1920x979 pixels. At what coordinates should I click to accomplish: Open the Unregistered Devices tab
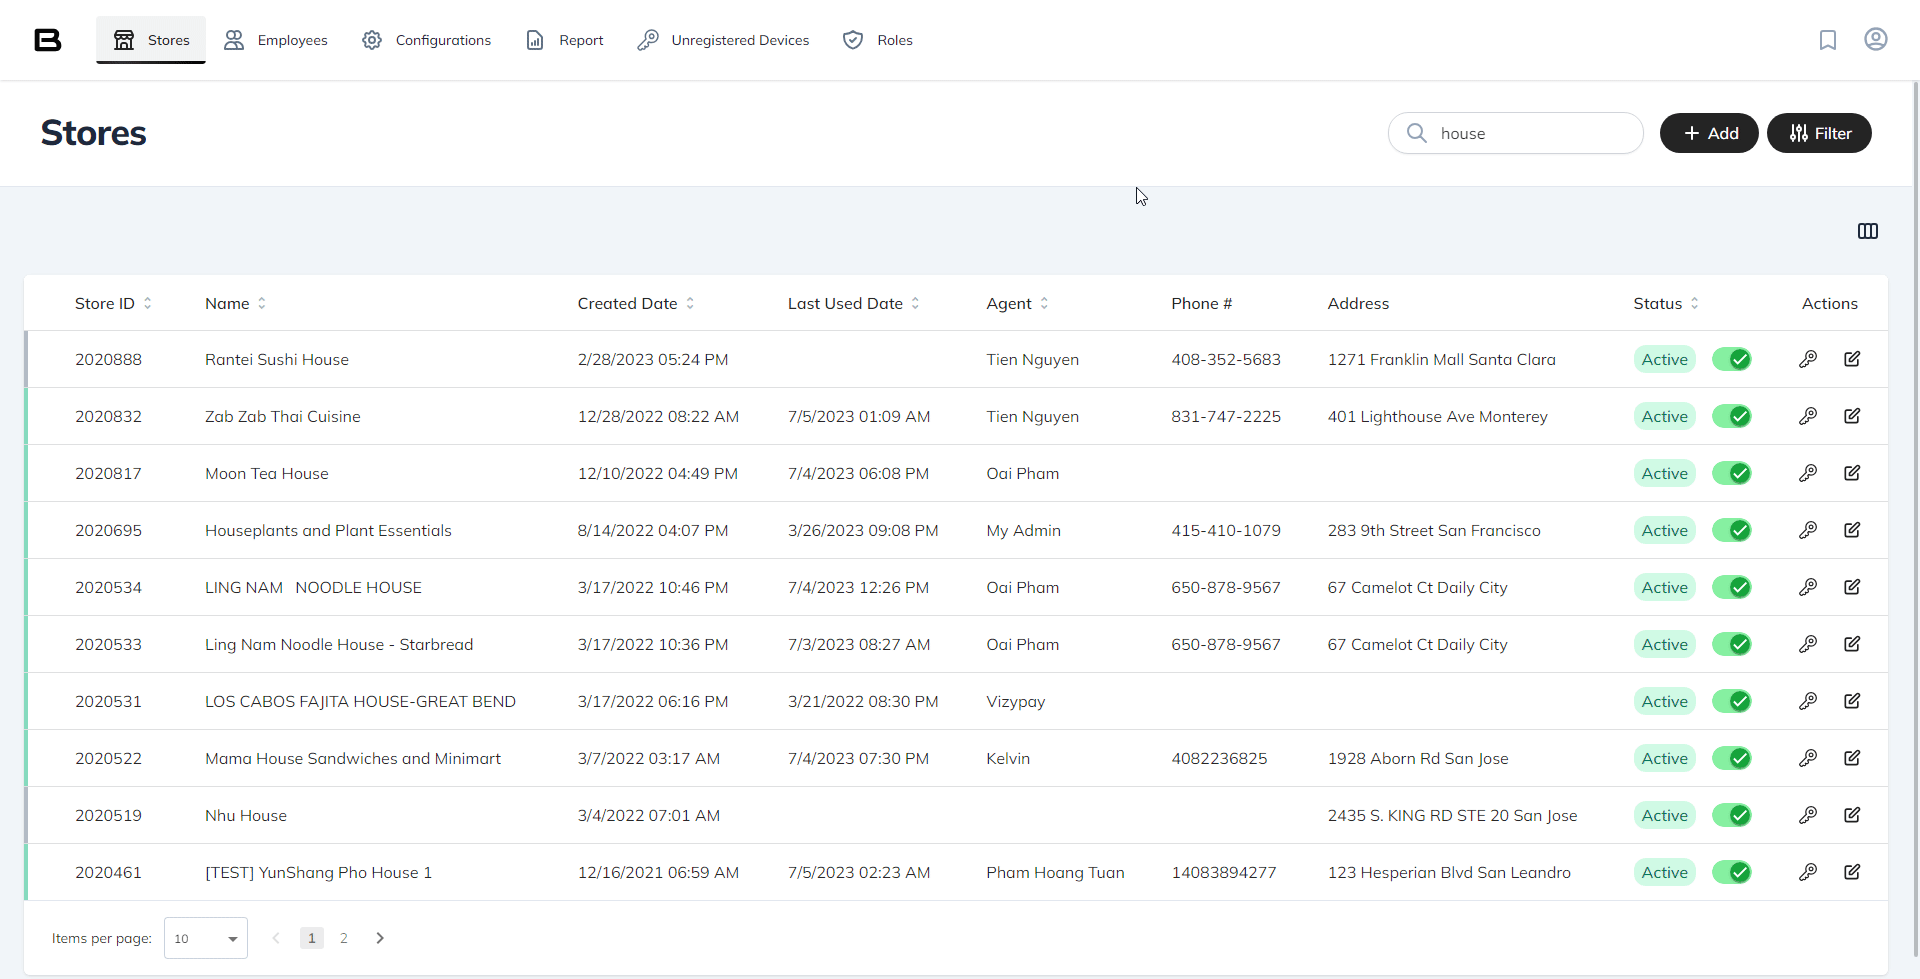(723, 40)
